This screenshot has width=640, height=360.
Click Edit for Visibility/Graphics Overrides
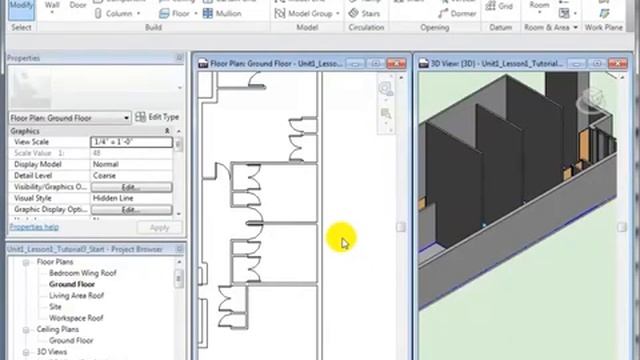(x=131, y=187)
